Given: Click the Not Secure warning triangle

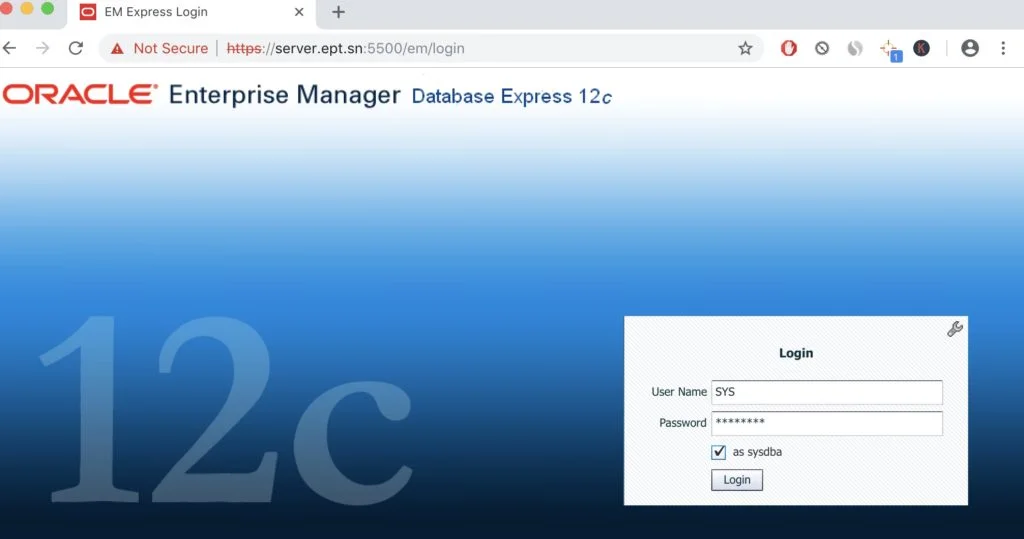Looking at the screenshot, I should 117,48.
